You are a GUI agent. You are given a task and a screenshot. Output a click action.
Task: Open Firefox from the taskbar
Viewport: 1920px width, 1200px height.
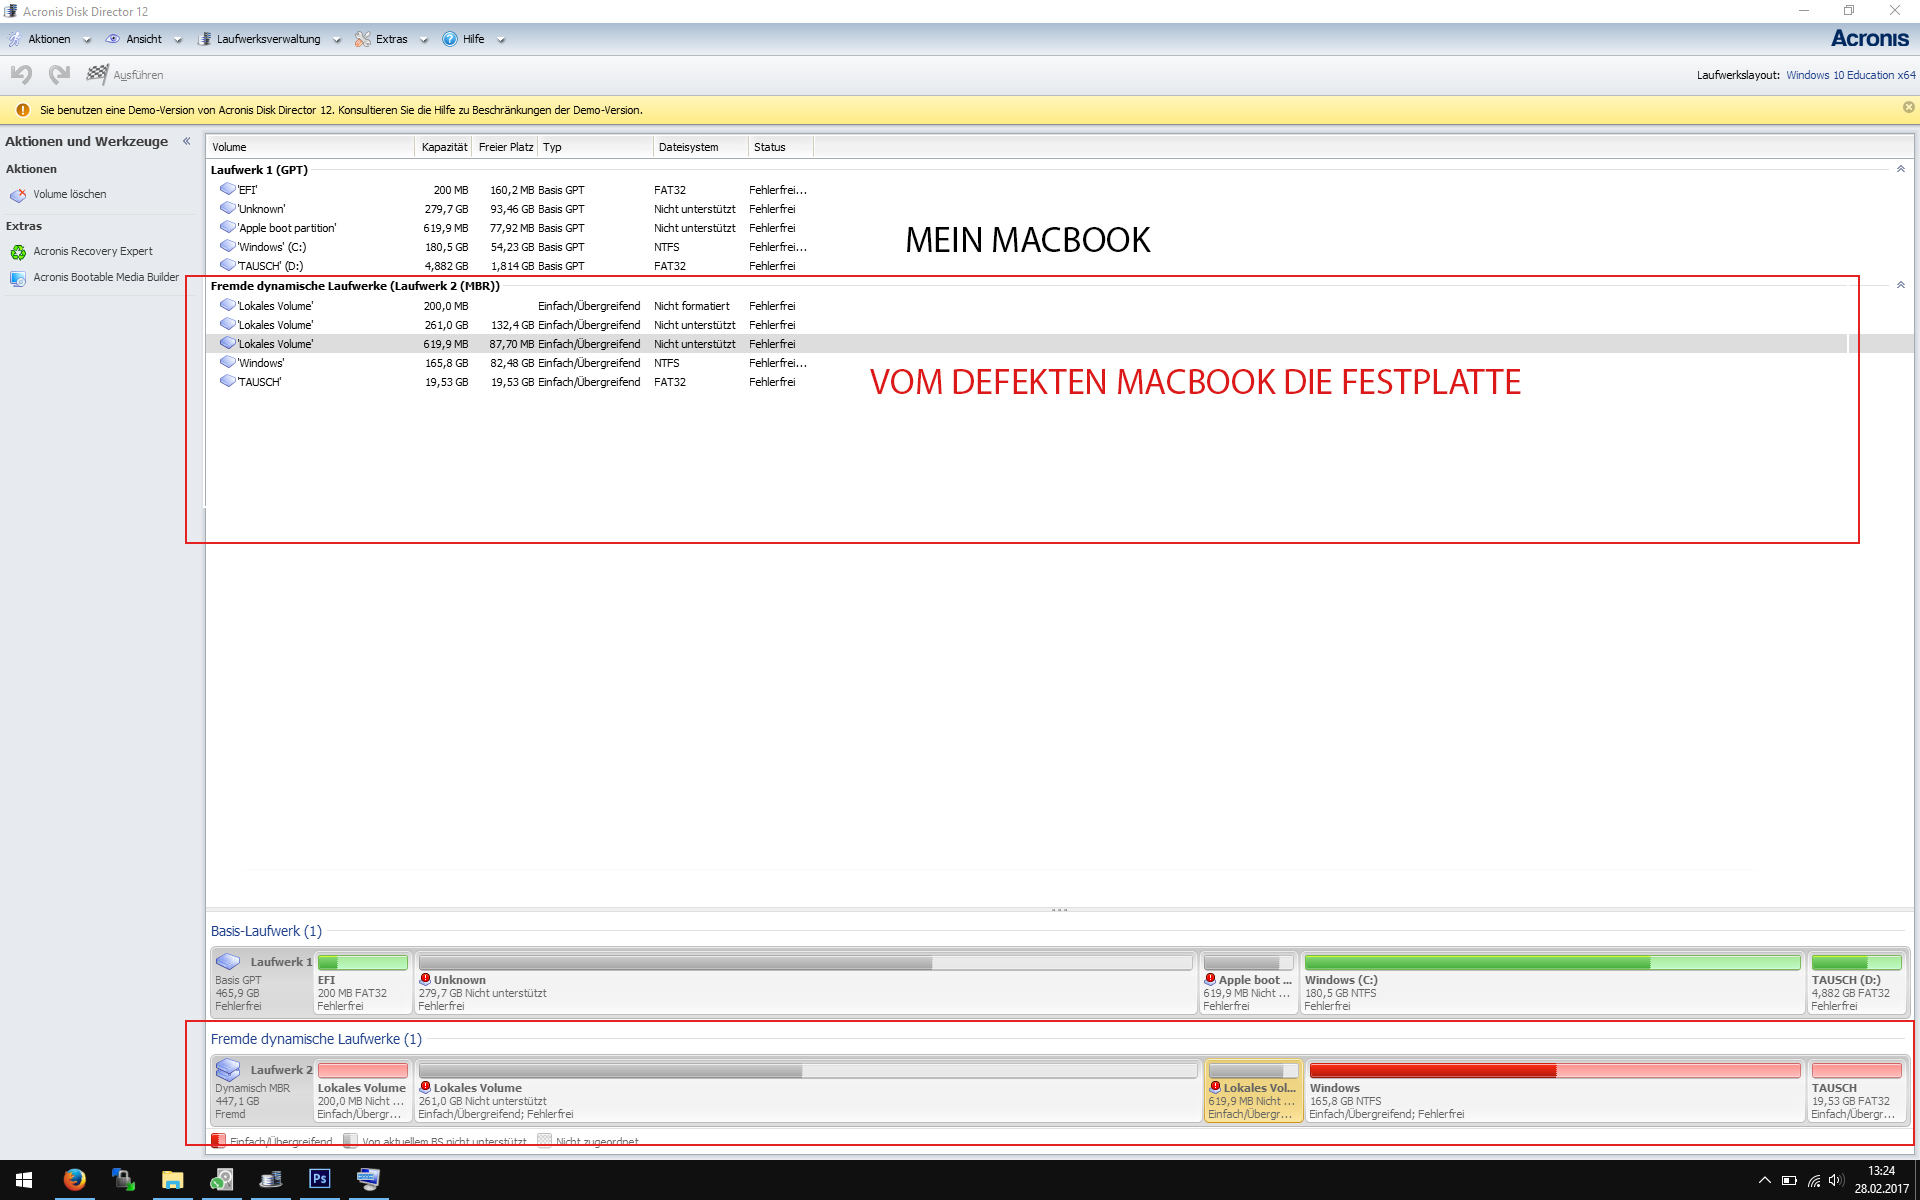[74, 1179]
